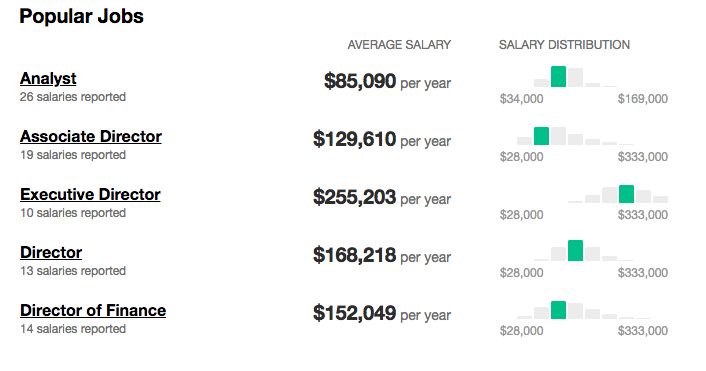The height and width of the screenshot is (371, 706).
Task: Click the $152,049 Director of Finance salary
Action: 354,313
